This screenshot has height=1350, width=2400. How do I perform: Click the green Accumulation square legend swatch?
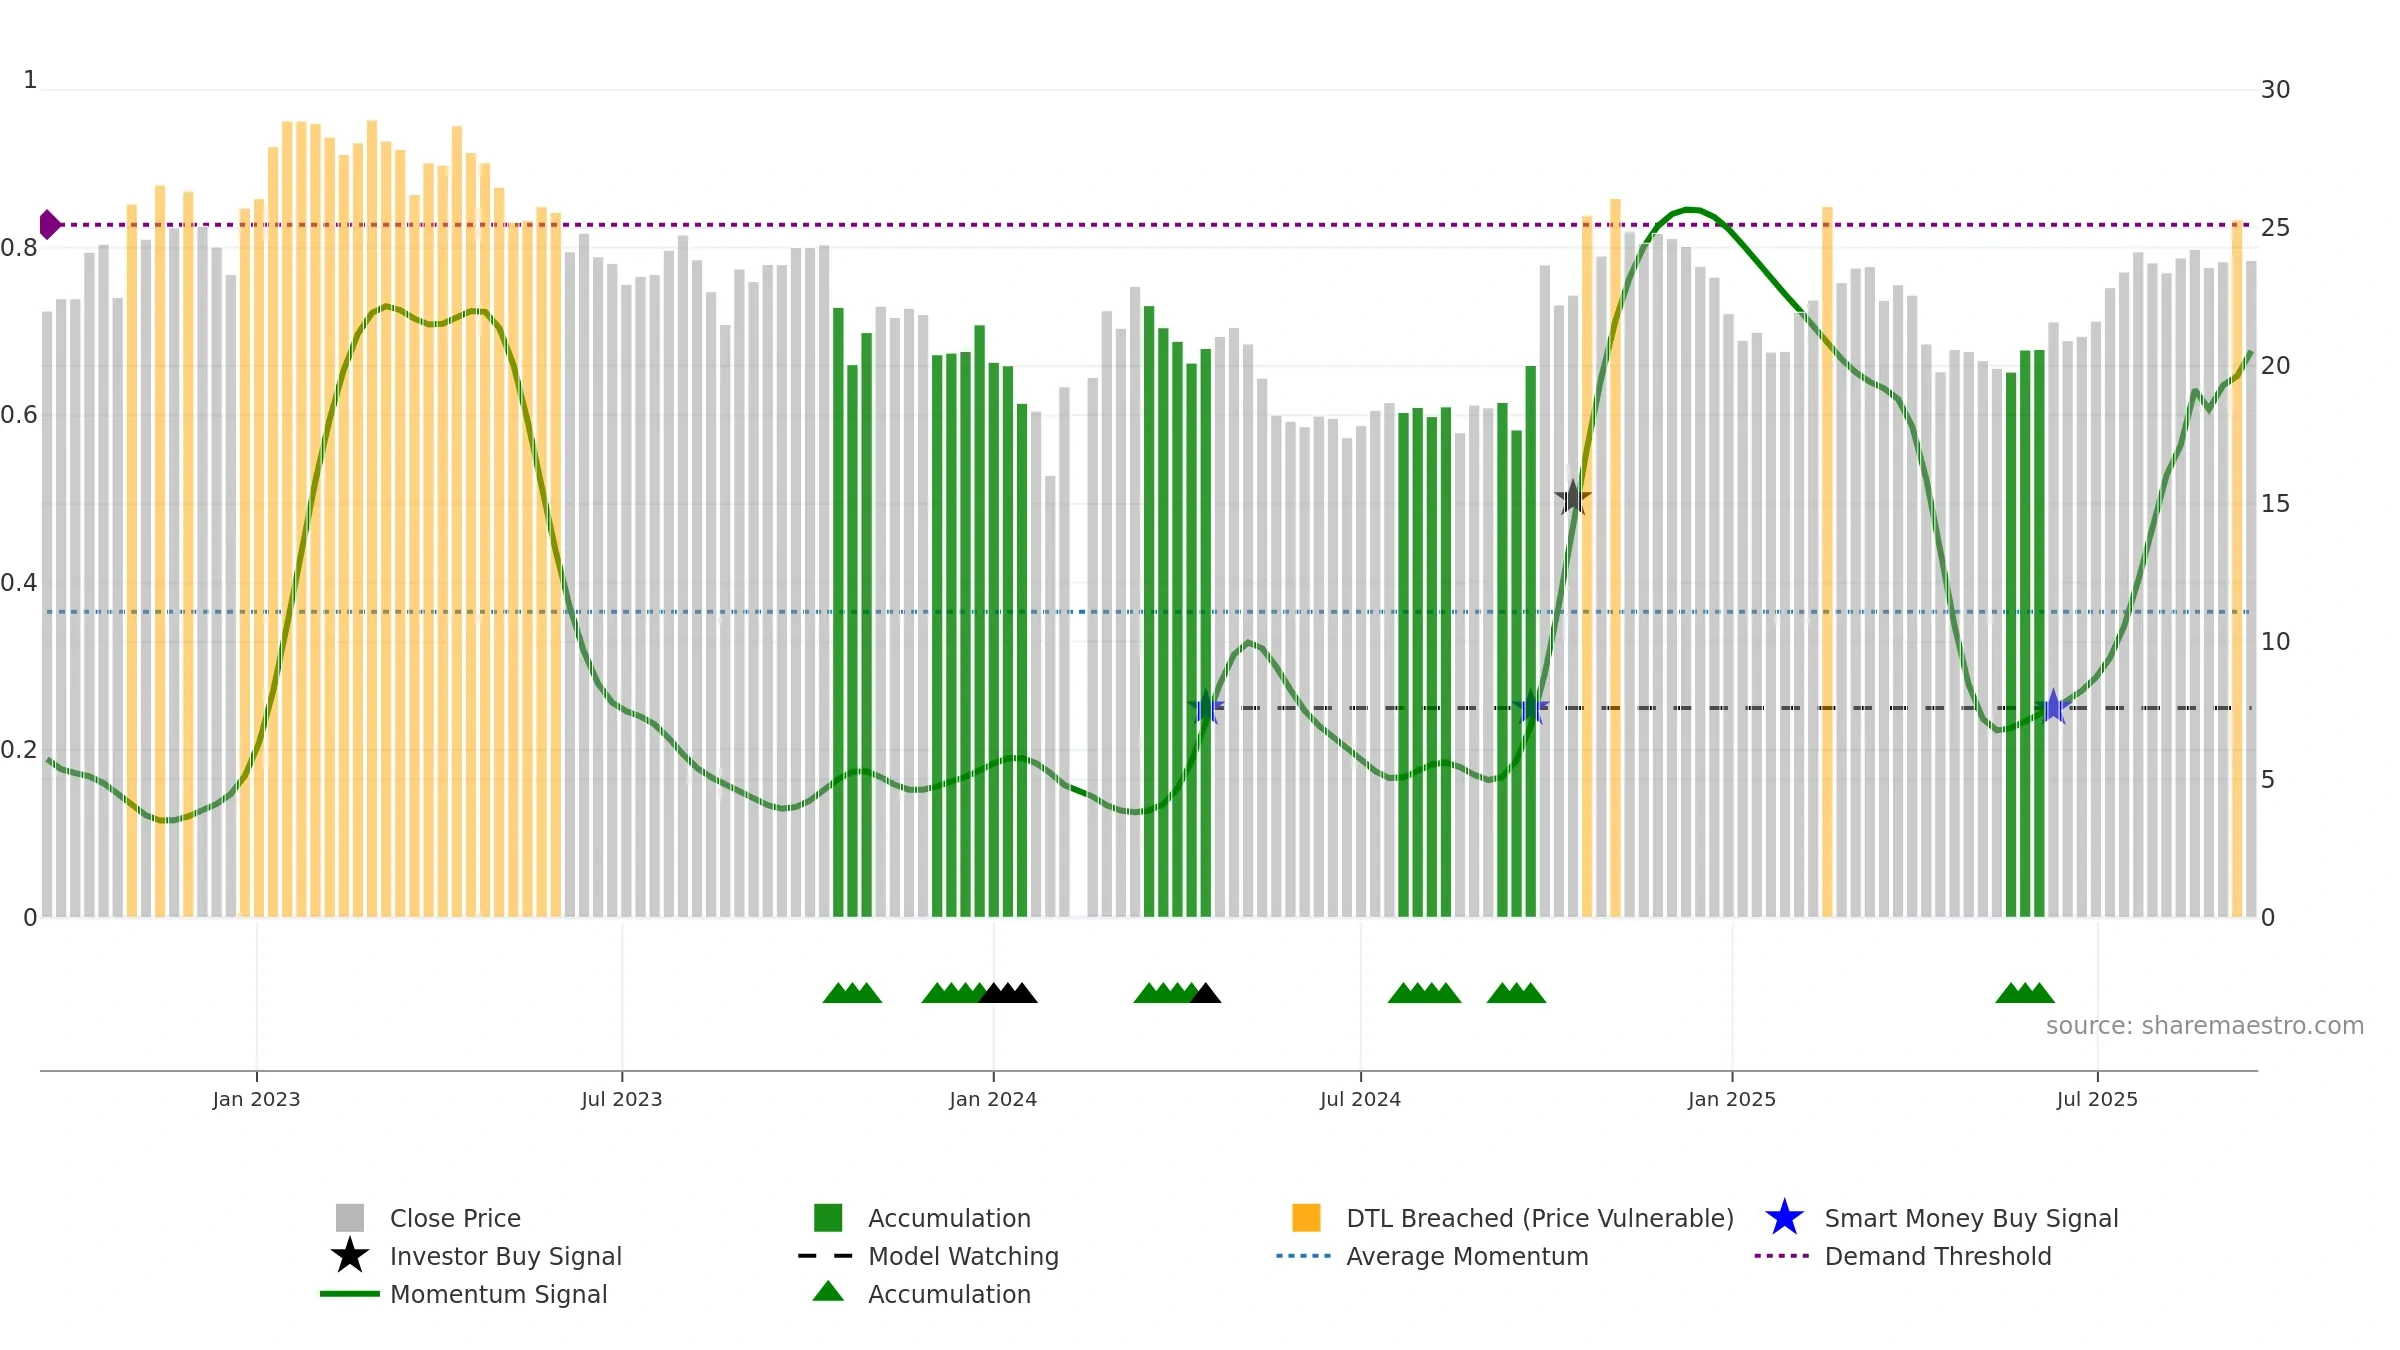coord(828,1218)
